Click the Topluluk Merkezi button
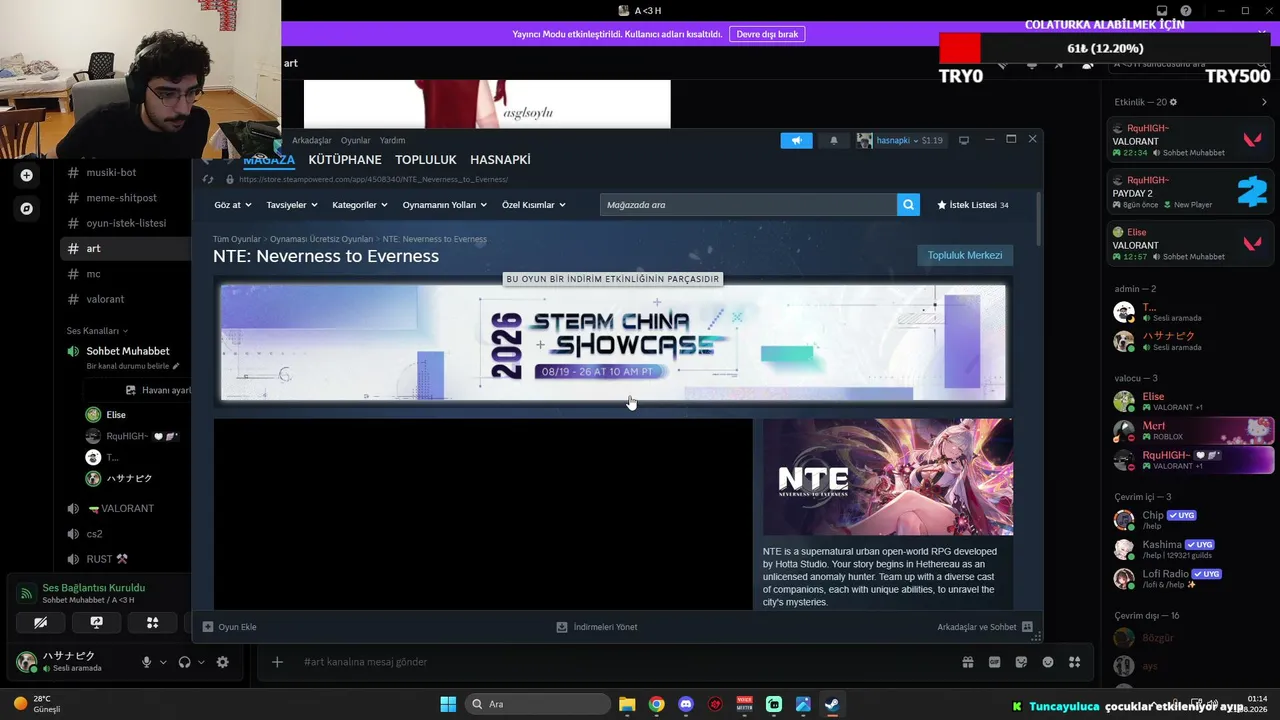Screen dimensions: 1280x720 (x=965, y=255)
